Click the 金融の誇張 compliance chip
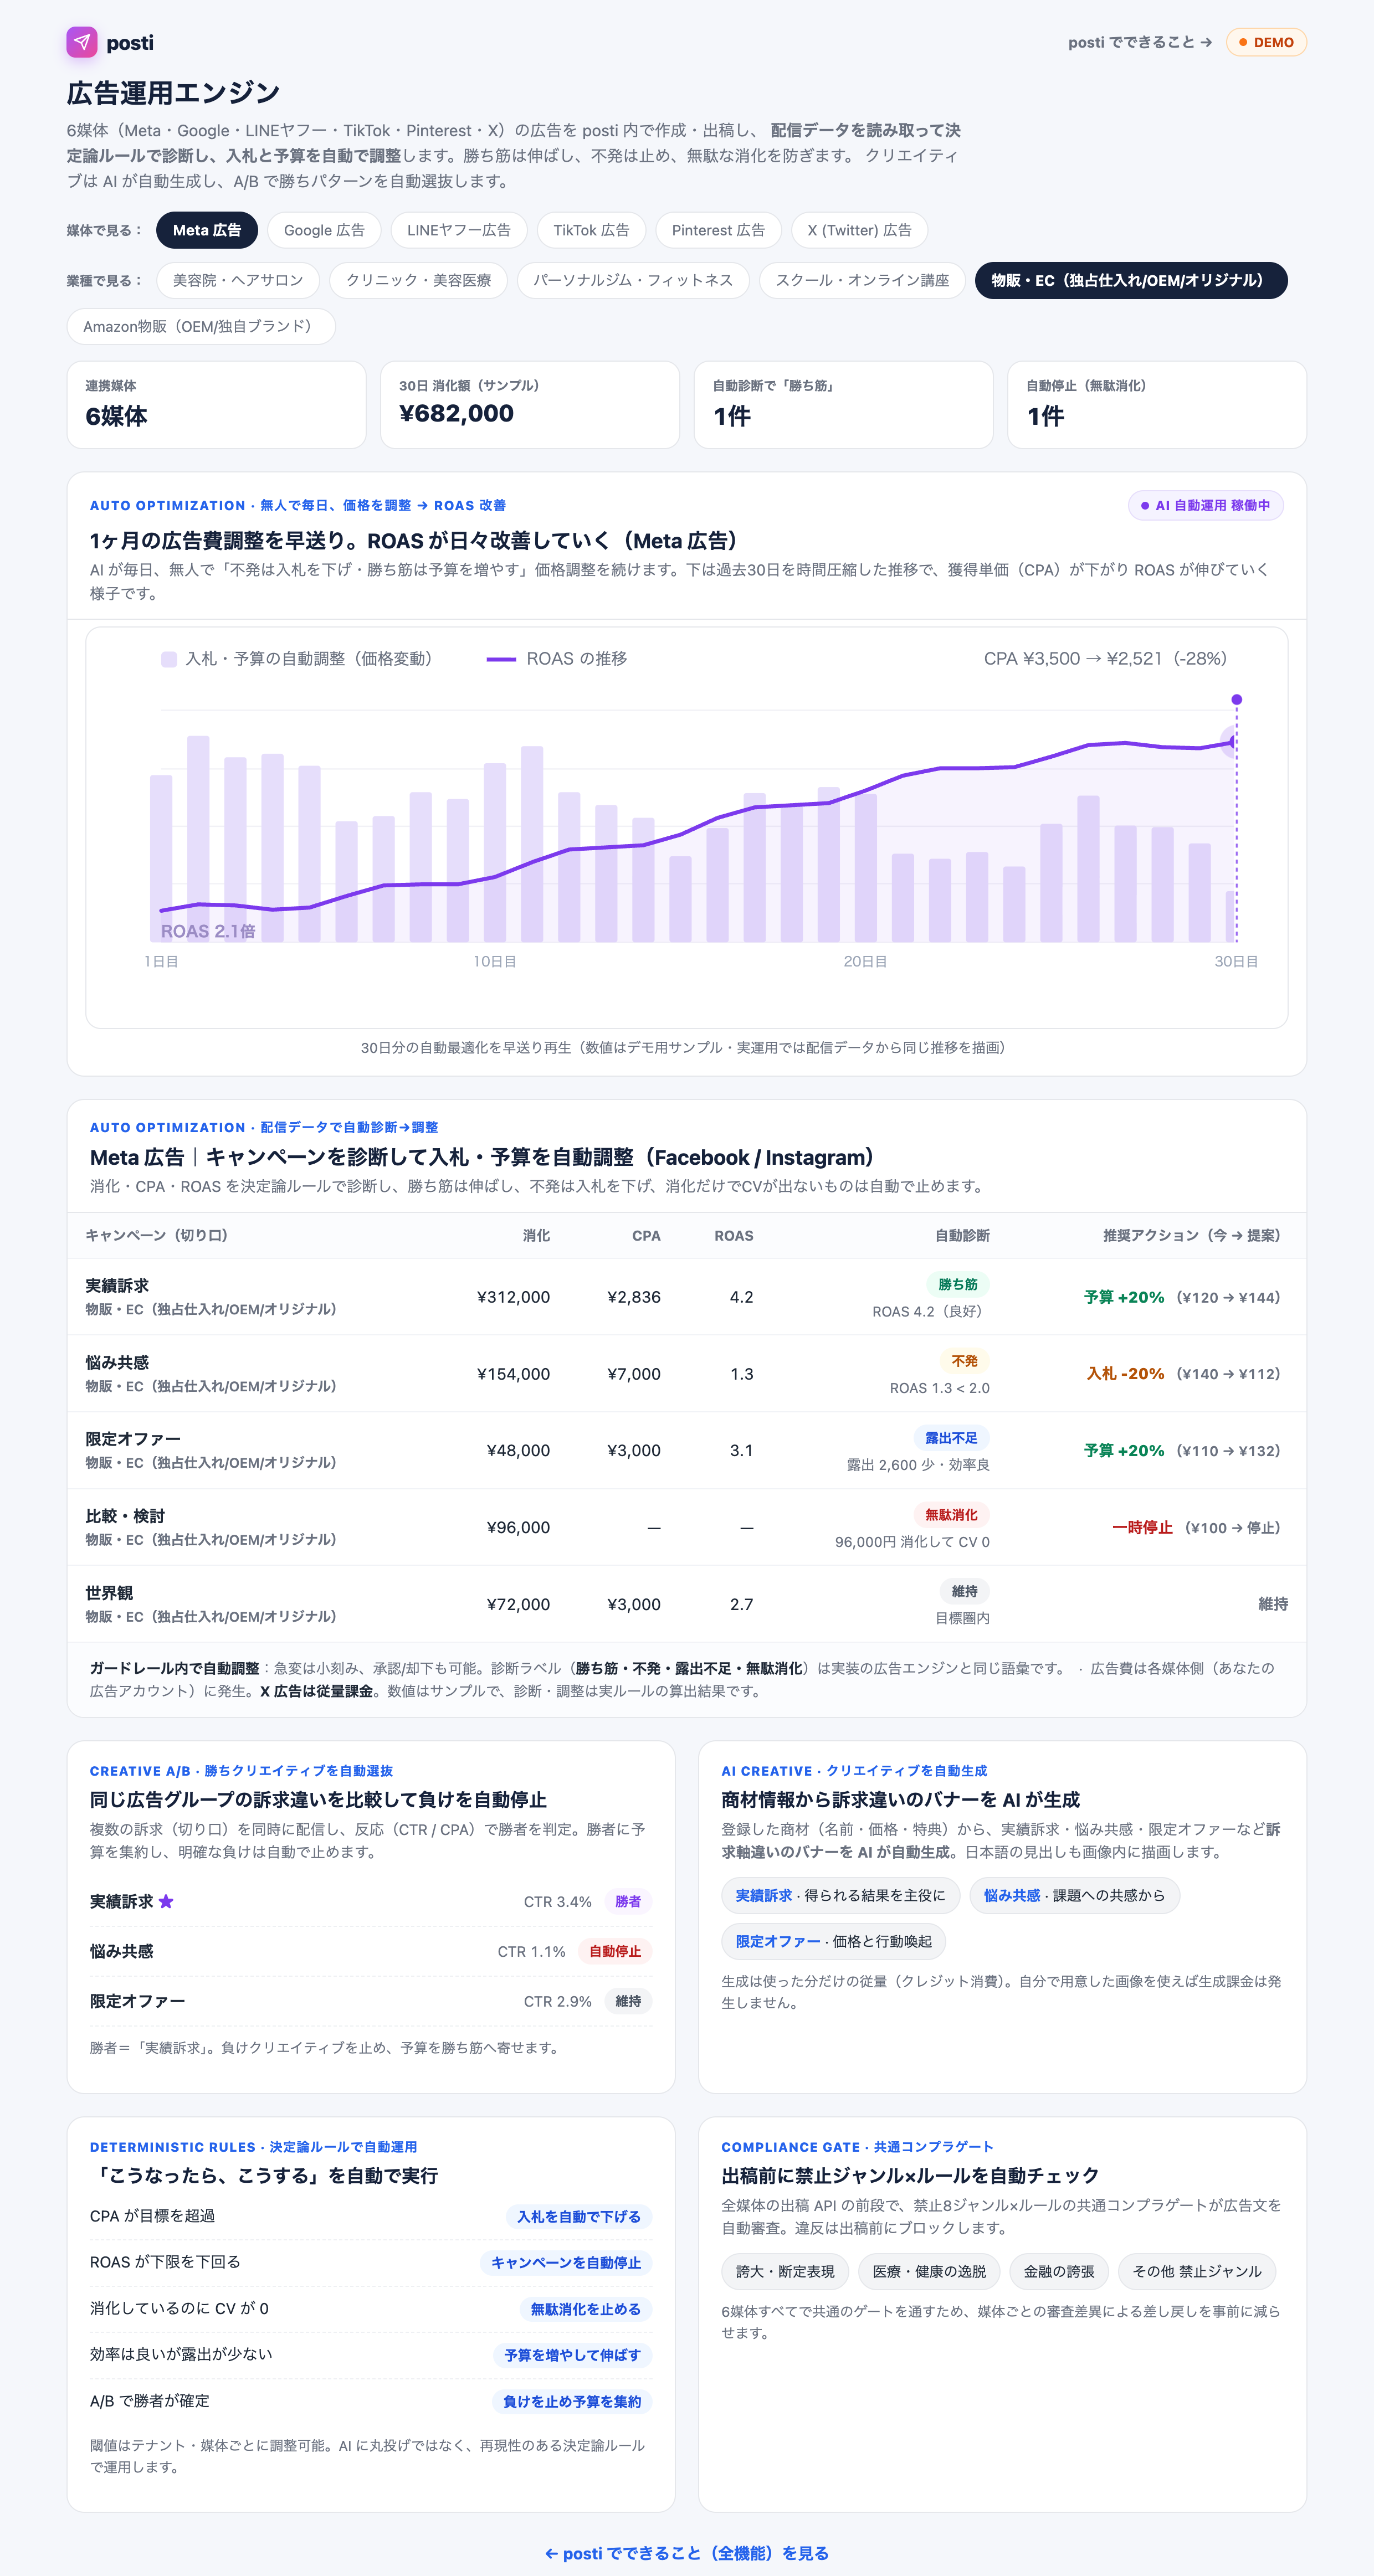 coord(1059,2271)
